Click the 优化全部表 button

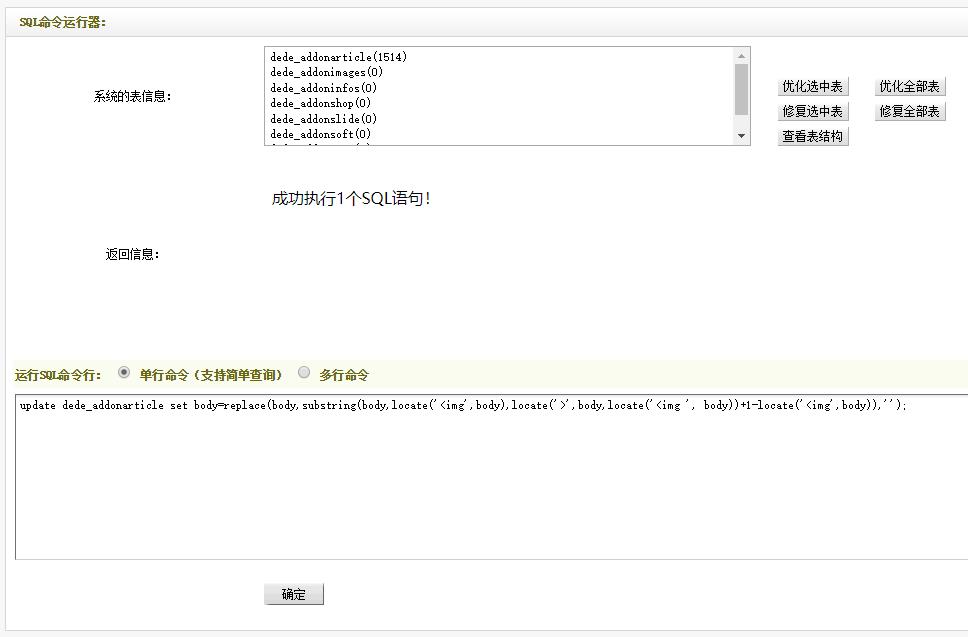(909, 86)
